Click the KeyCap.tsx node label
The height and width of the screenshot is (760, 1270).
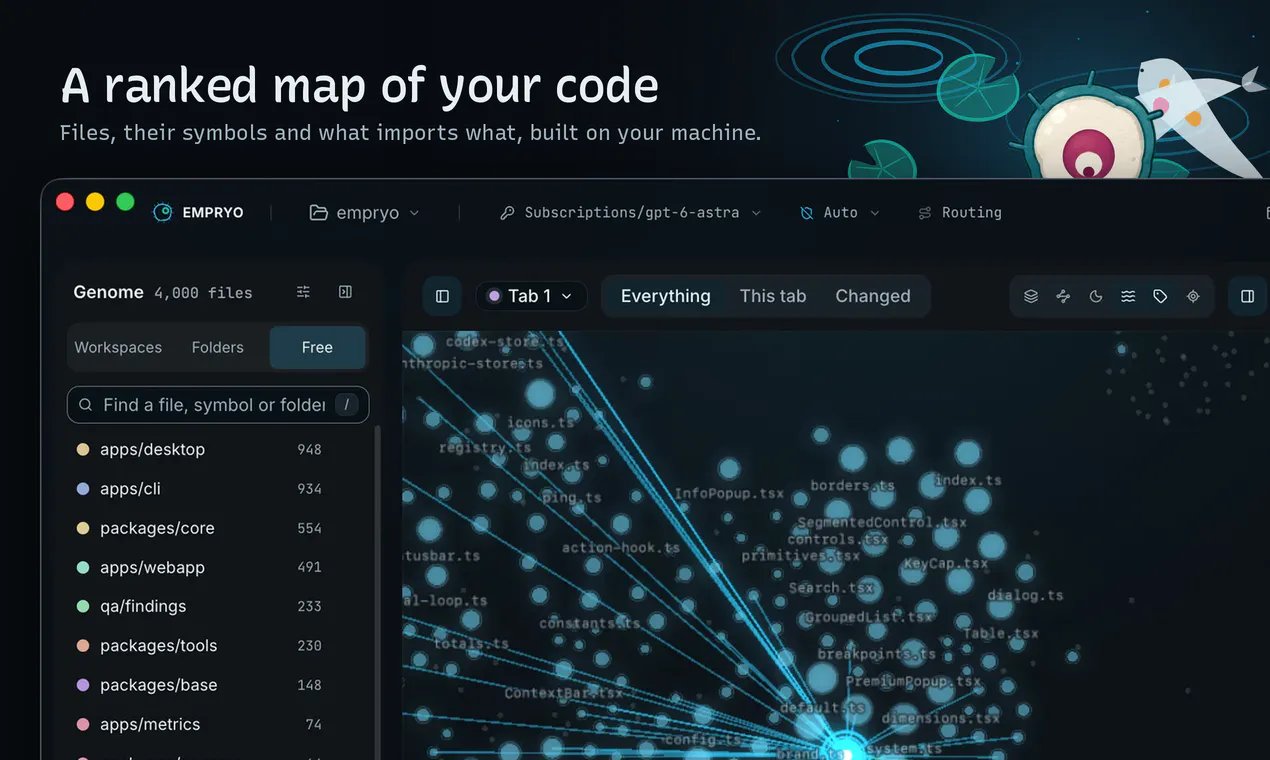coord(945,563)
